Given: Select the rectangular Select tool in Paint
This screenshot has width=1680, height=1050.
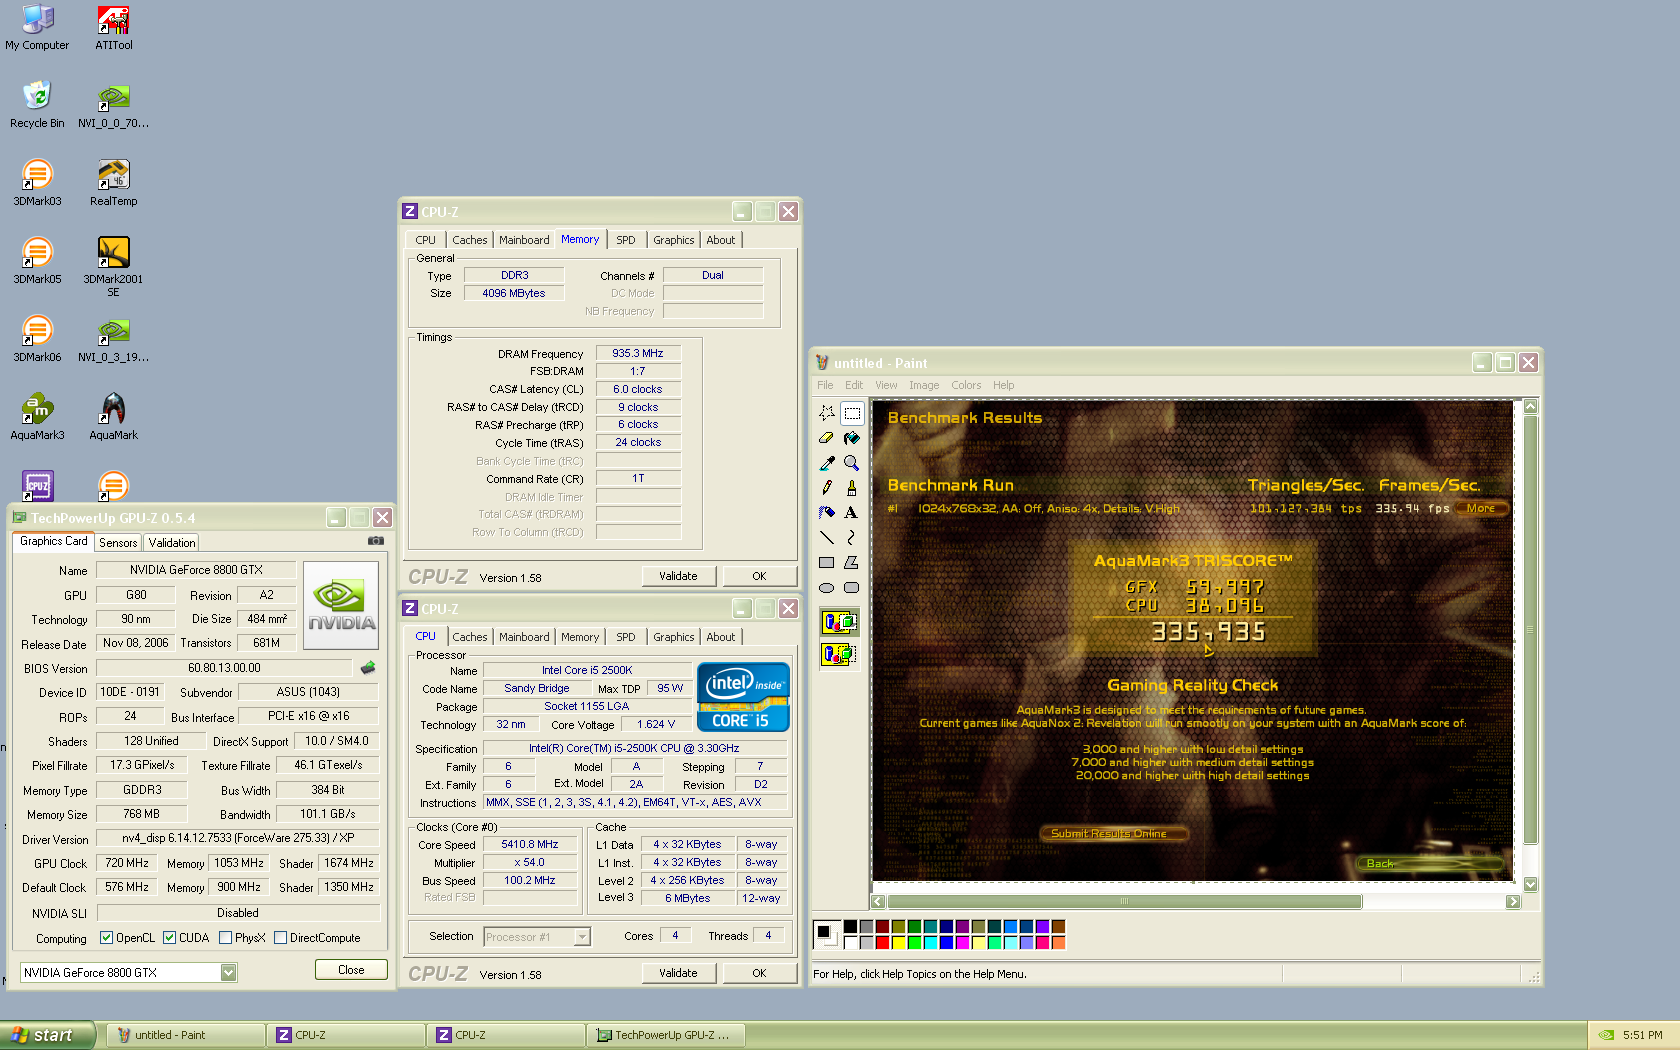Looking at the screenshot, I should click(852, 413).
